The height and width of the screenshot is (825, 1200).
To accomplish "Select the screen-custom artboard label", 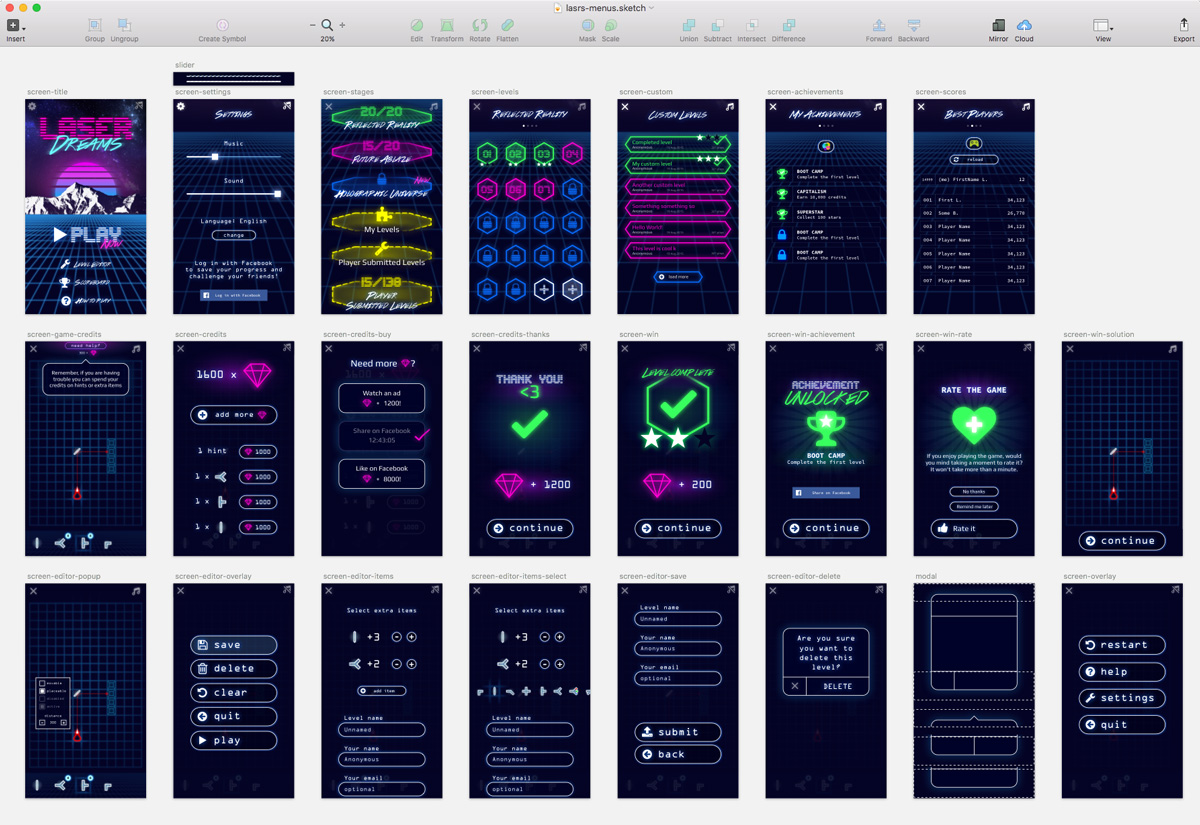I will click(645, 92).
